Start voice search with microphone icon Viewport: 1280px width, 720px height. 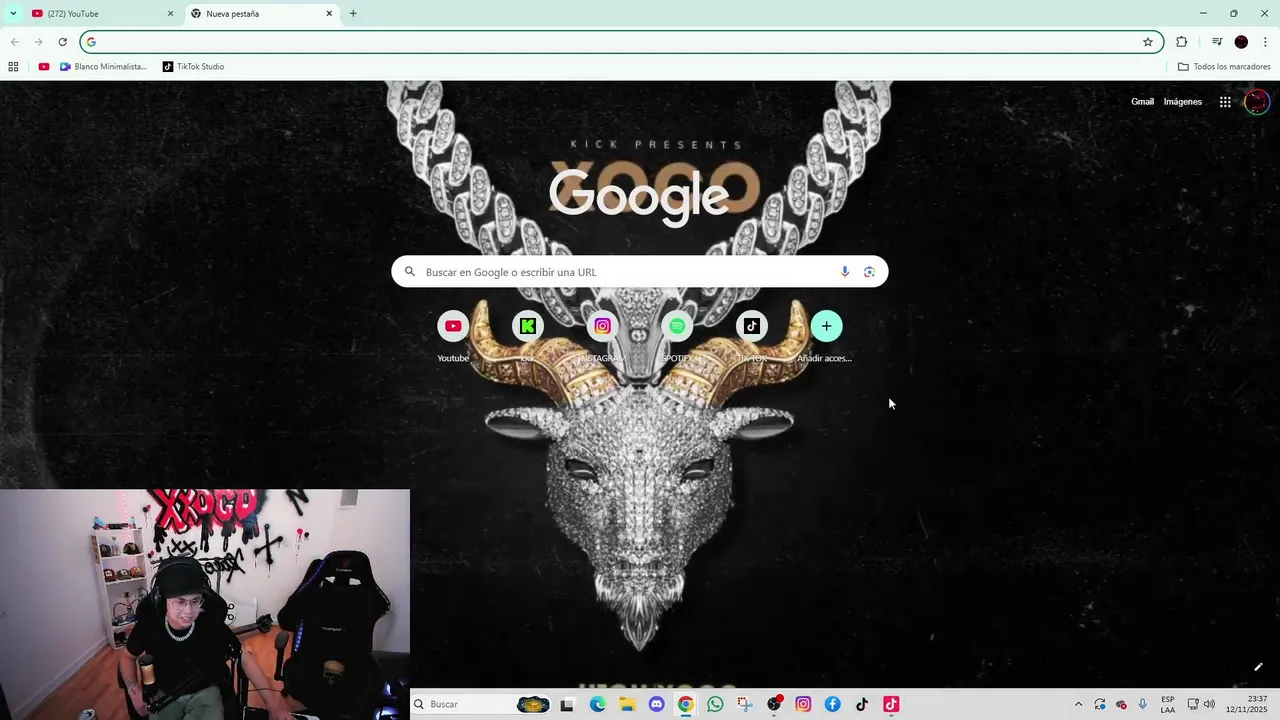[845, 272]
